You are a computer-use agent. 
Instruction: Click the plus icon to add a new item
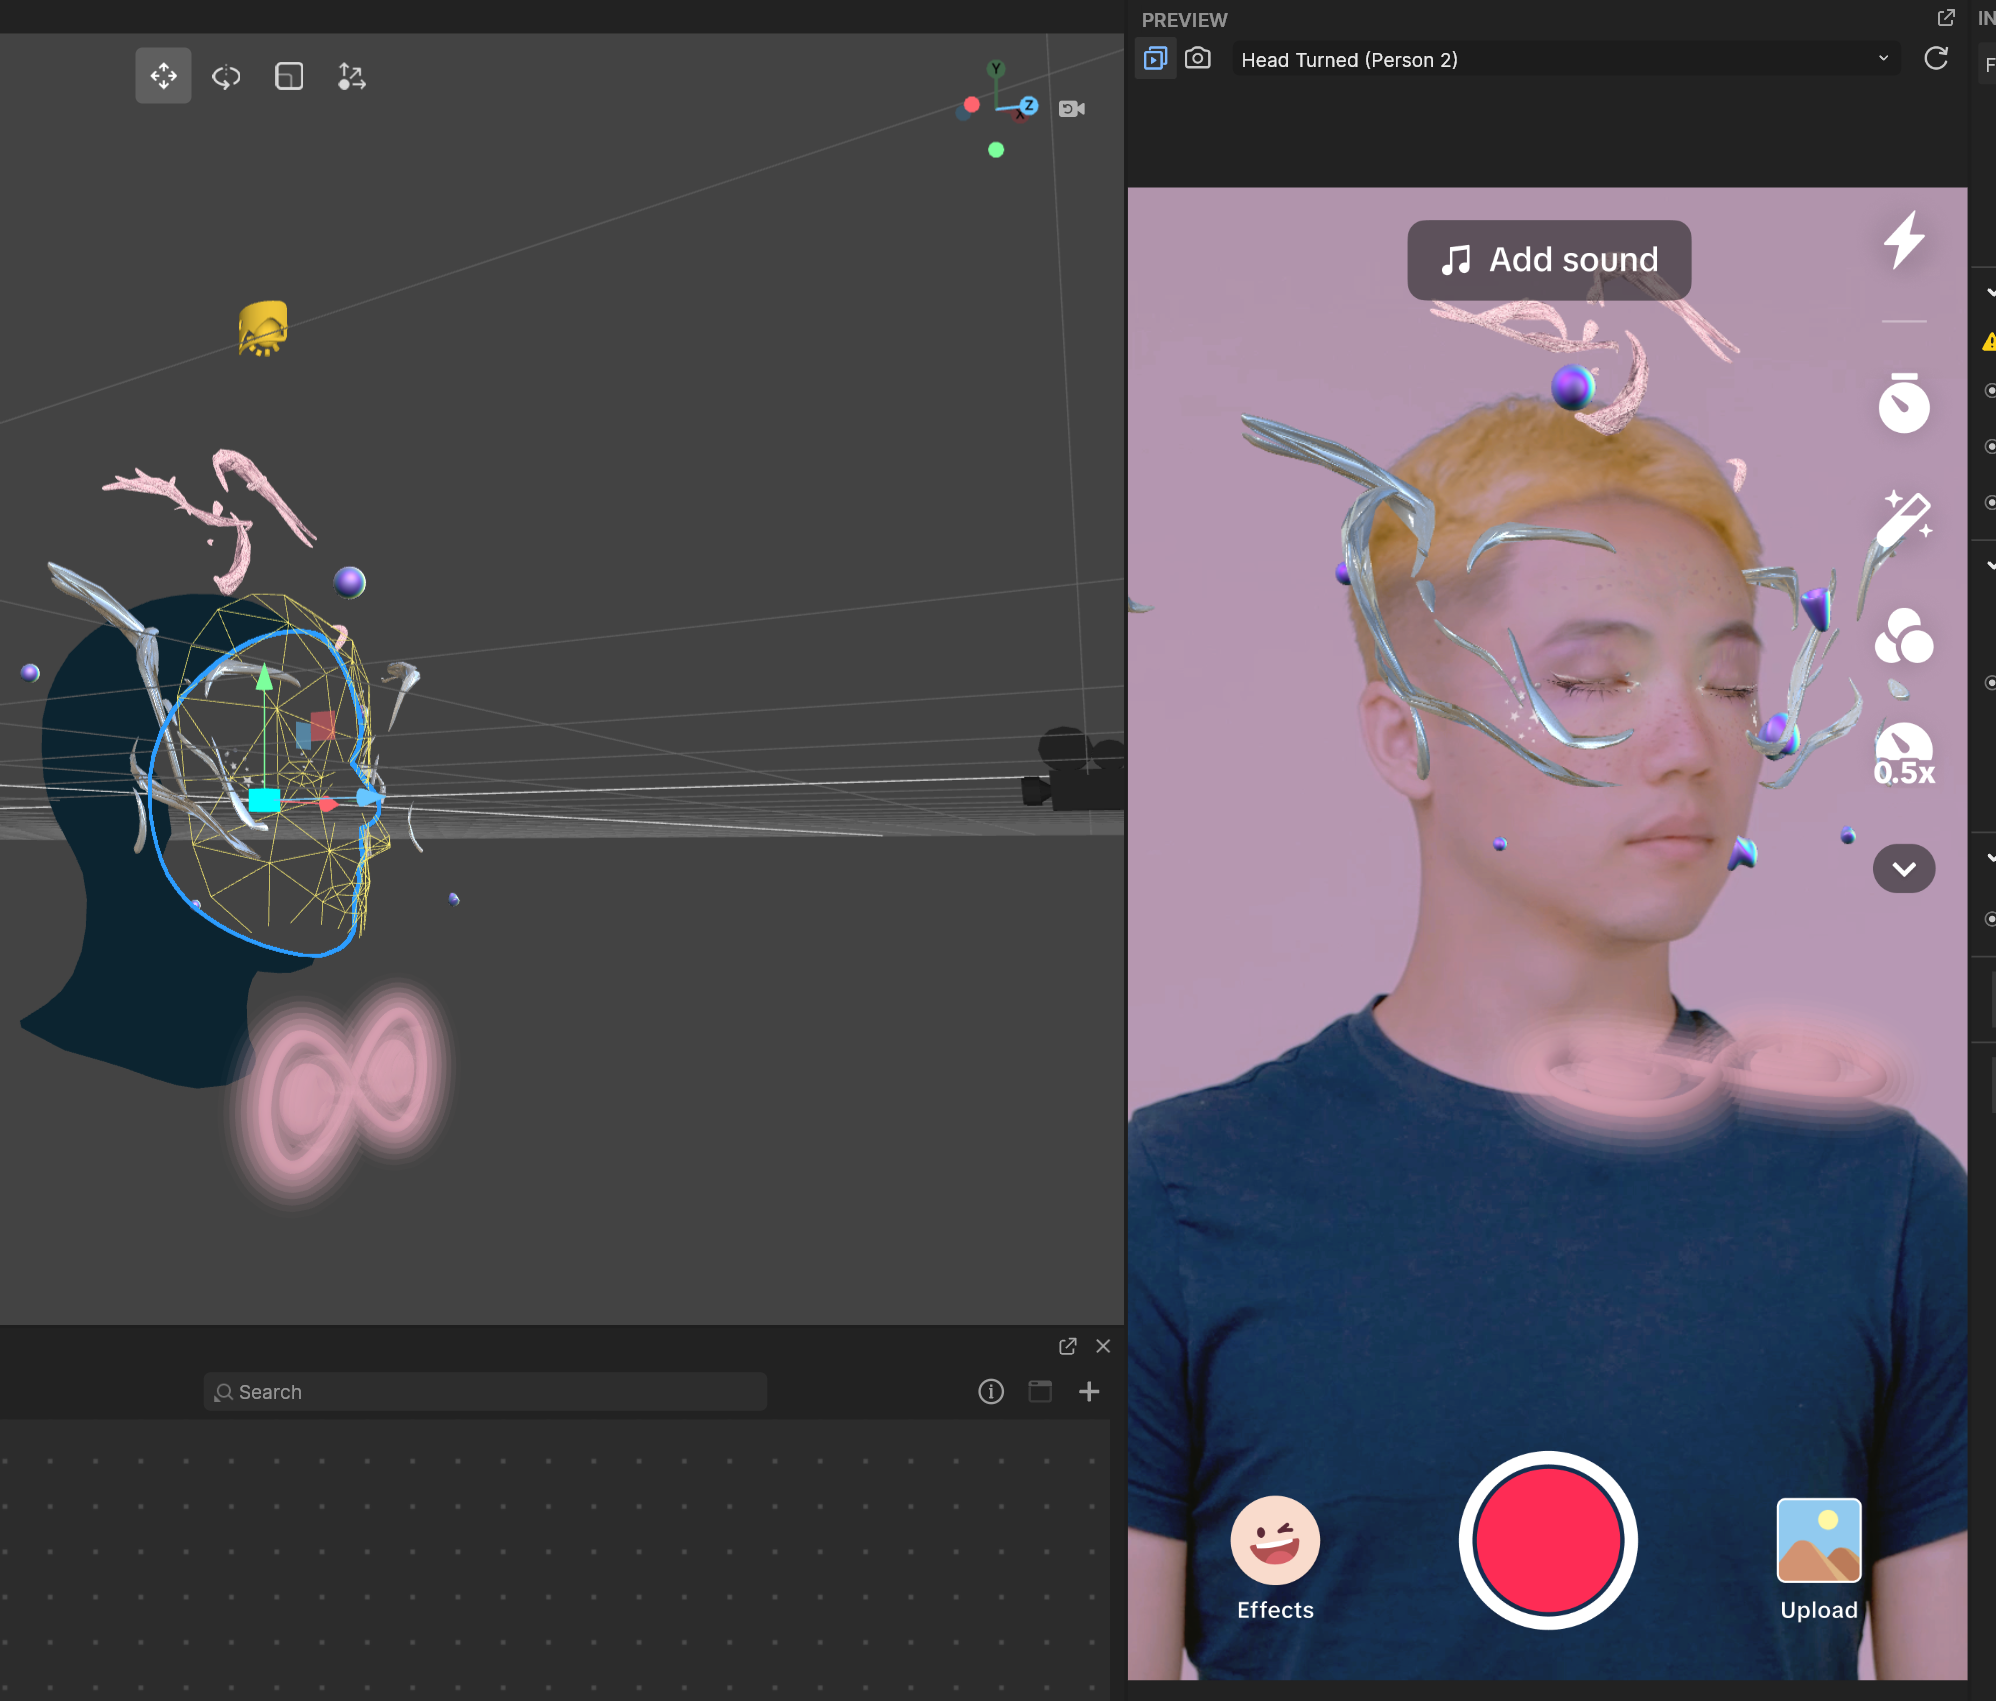[x=1089, y=1391]
